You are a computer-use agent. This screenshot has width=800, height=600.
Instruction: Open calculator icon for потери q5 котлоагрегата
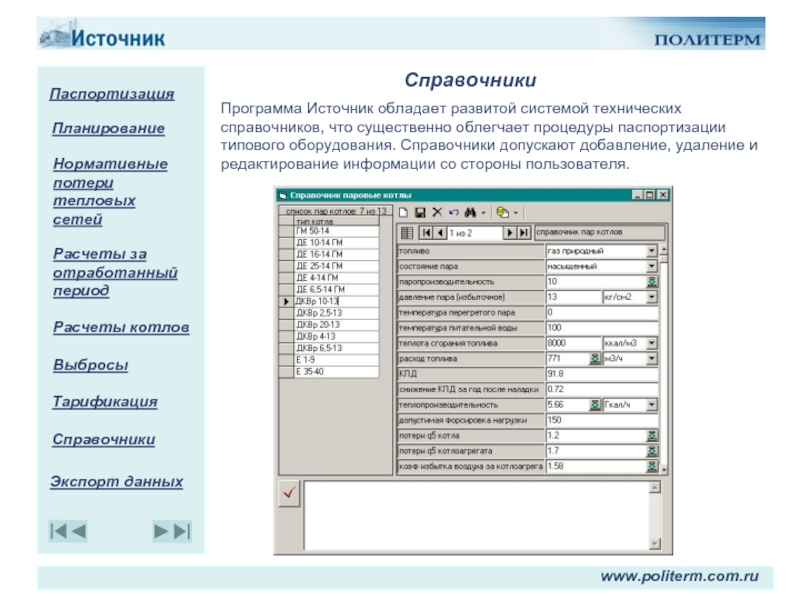(x=652, y=451)
